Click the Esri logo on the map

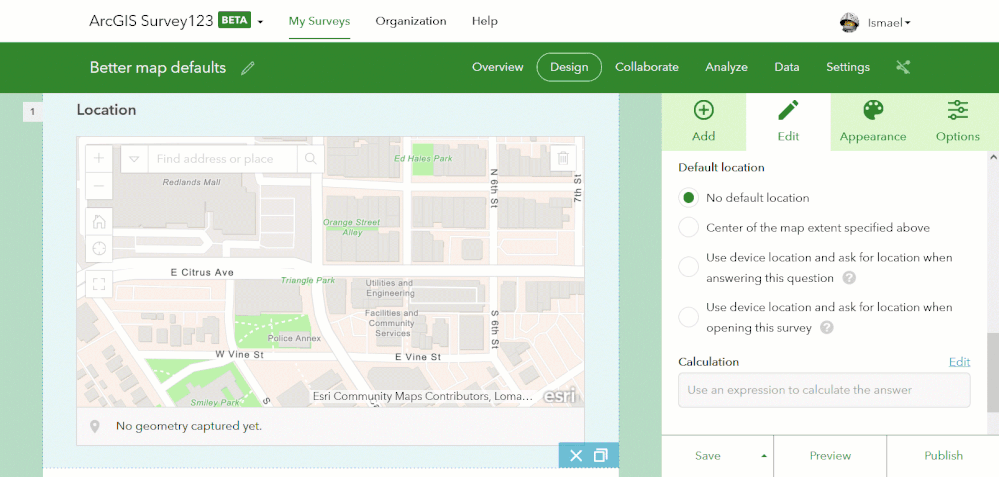(x=559, y=396)
